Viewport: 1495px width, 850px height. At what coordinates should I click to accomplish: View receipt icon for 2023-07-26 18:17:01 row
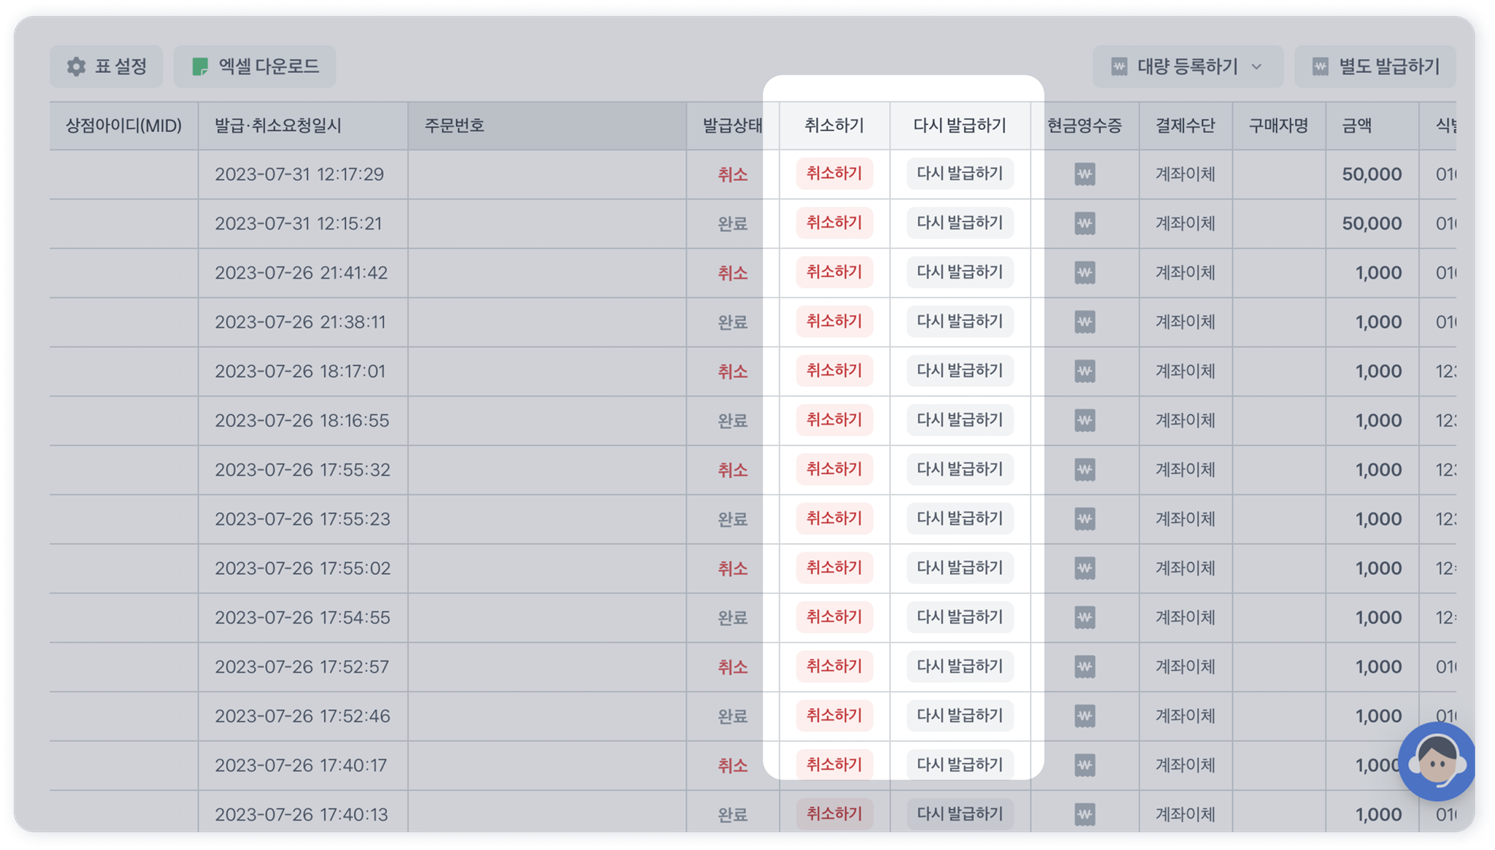pyautogui.click(x=1084, y=371)
